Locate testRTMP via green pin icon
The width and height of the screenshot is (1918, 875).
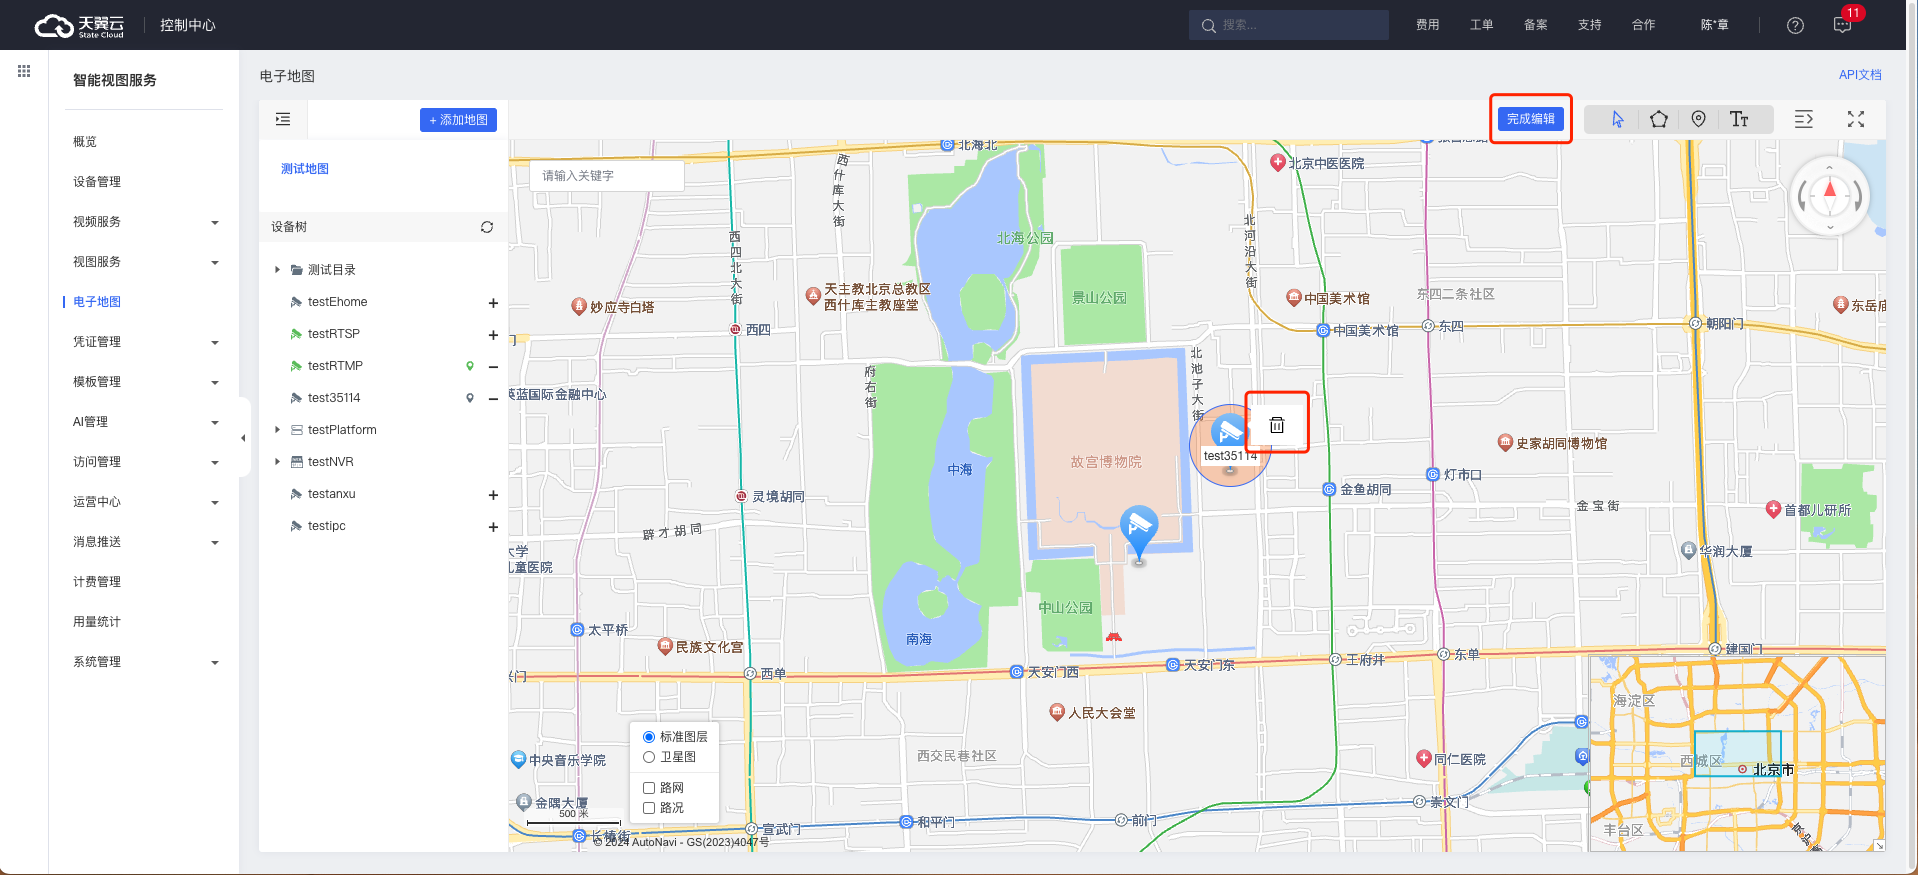point(470,366)
